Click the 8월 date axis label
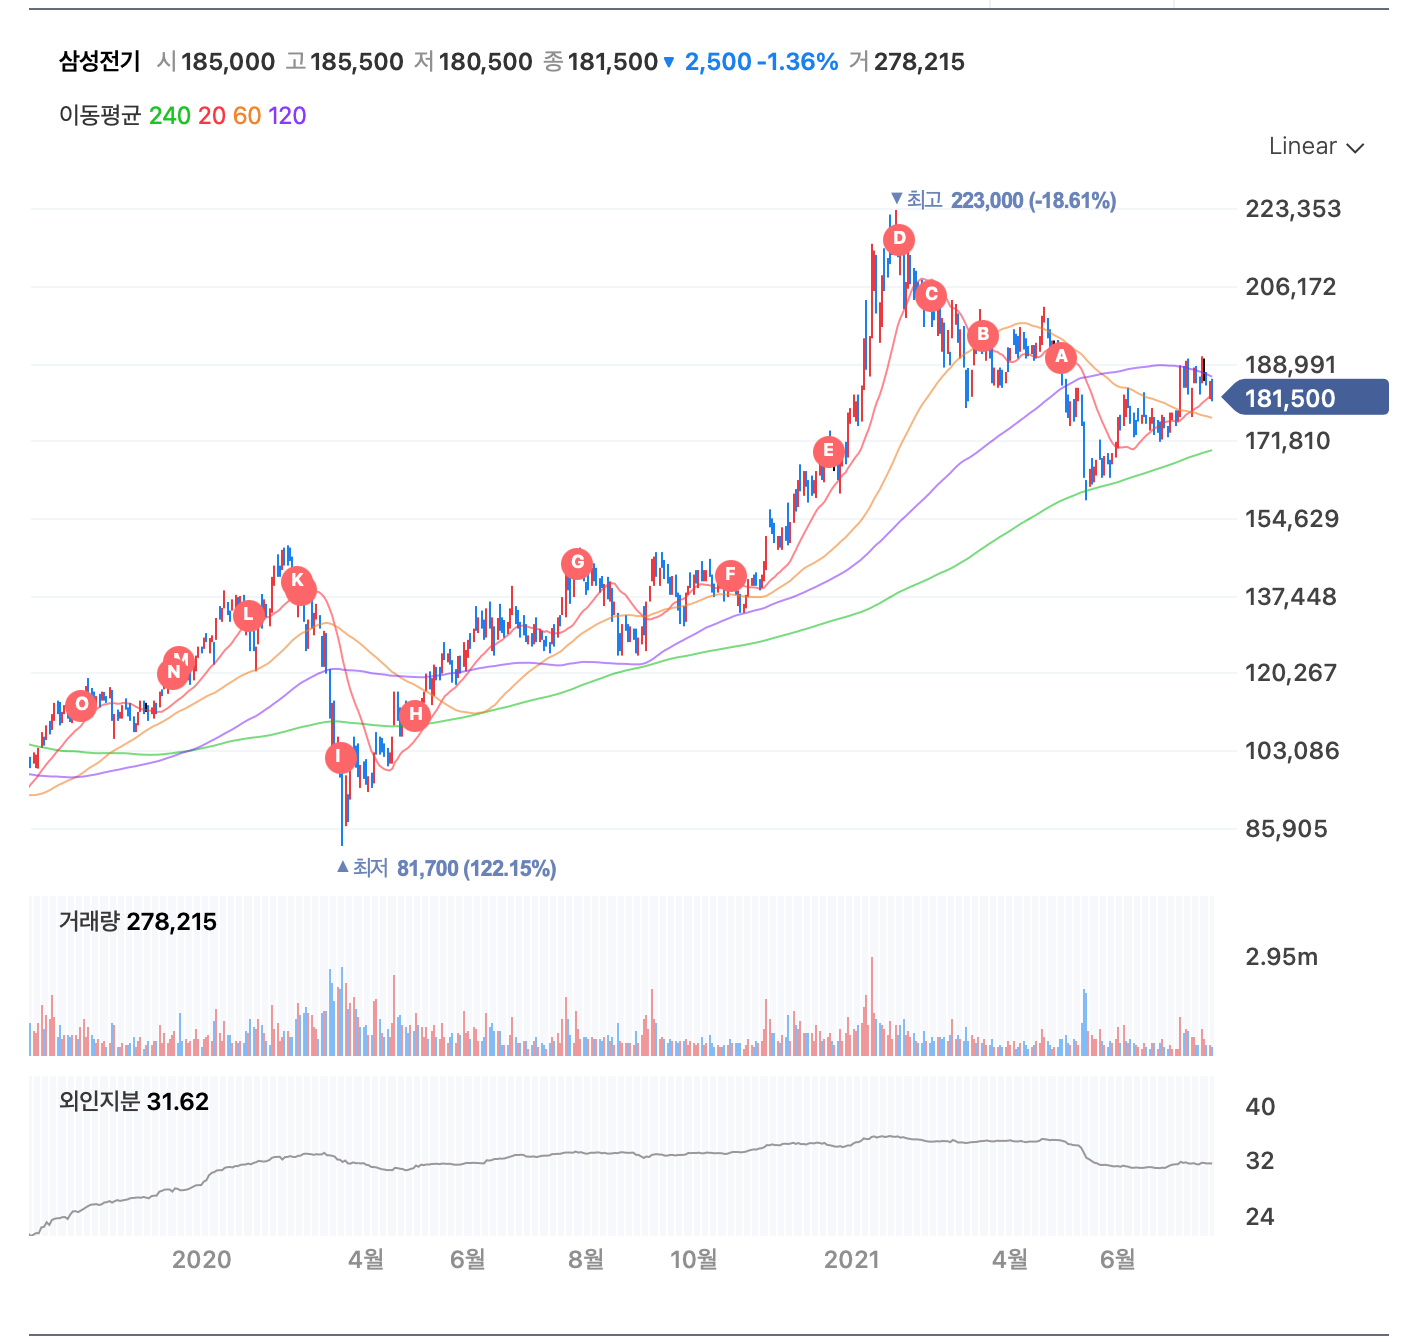Viewport: 1420px width, 1342px height. click(586, 1260)
